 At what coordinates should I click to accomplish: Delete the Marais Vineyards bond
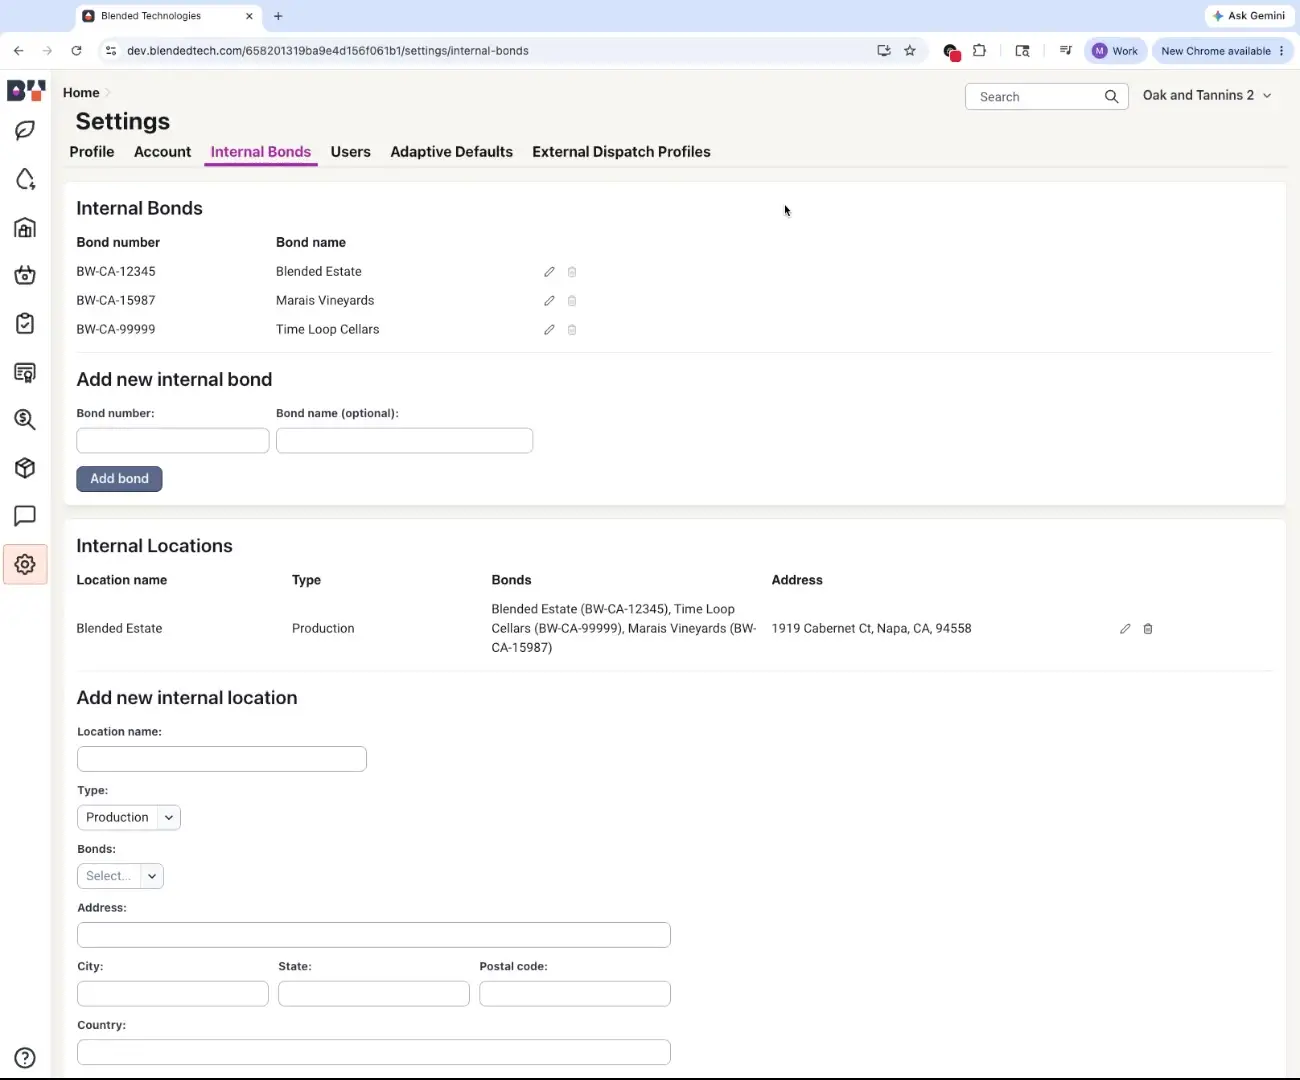572,301
